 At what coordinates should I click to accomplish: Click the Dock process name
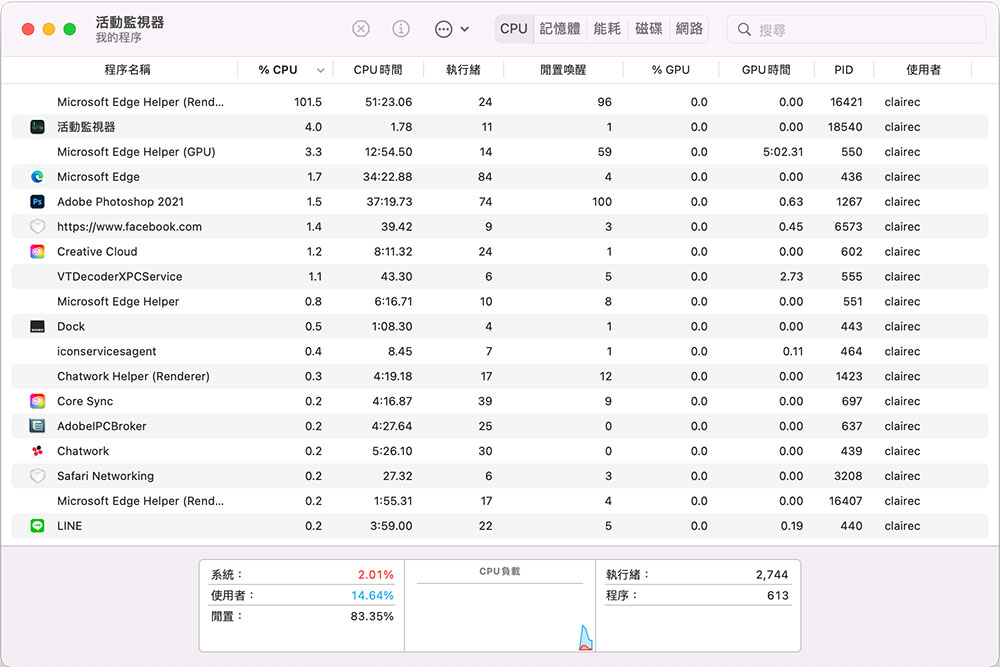click(x=71, y=326)
